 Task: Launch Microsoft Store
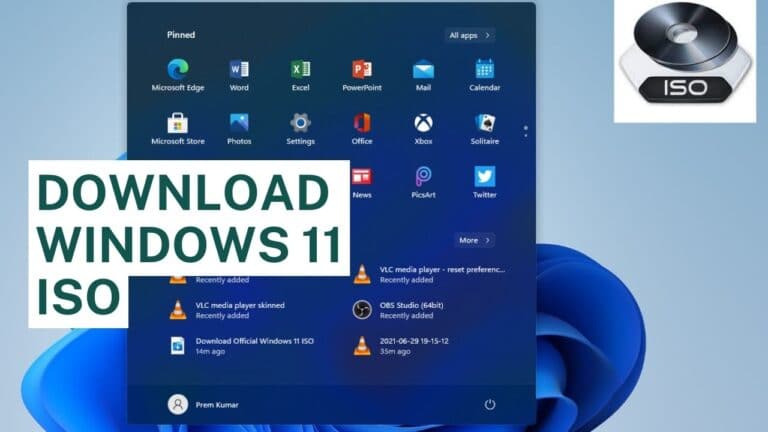(x=178, y=128)
